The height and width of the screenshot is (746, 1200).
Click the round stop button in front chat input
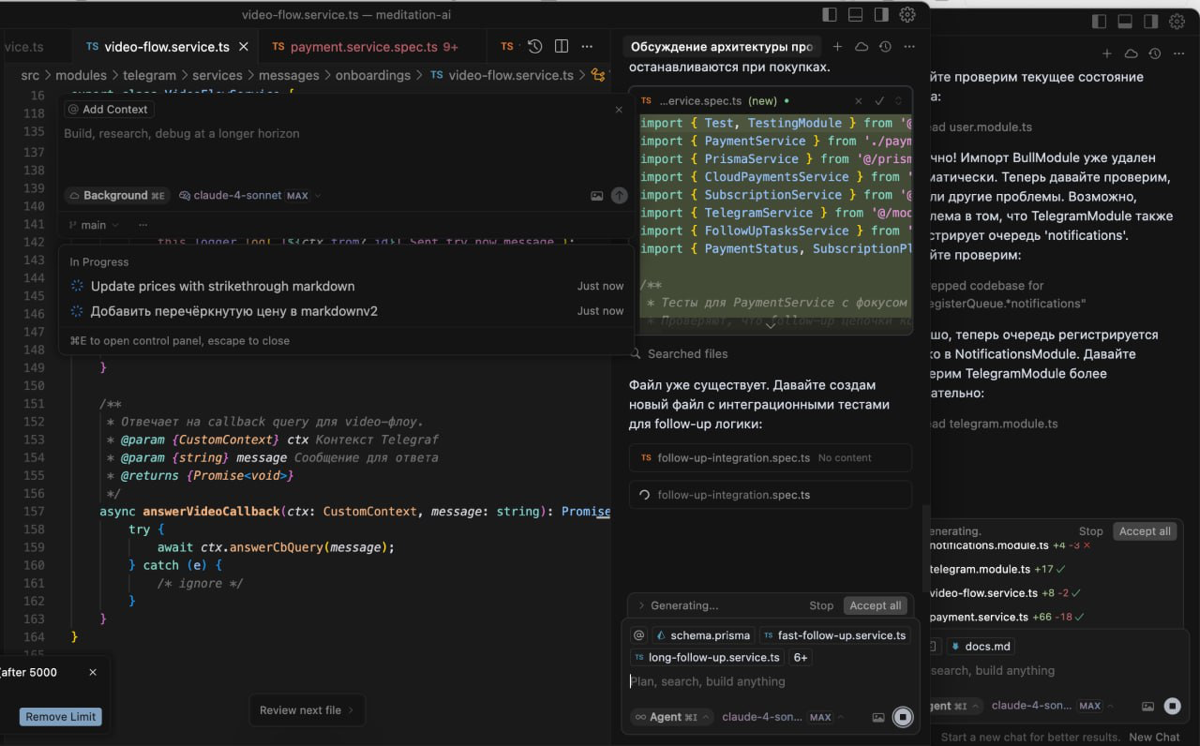903,717
